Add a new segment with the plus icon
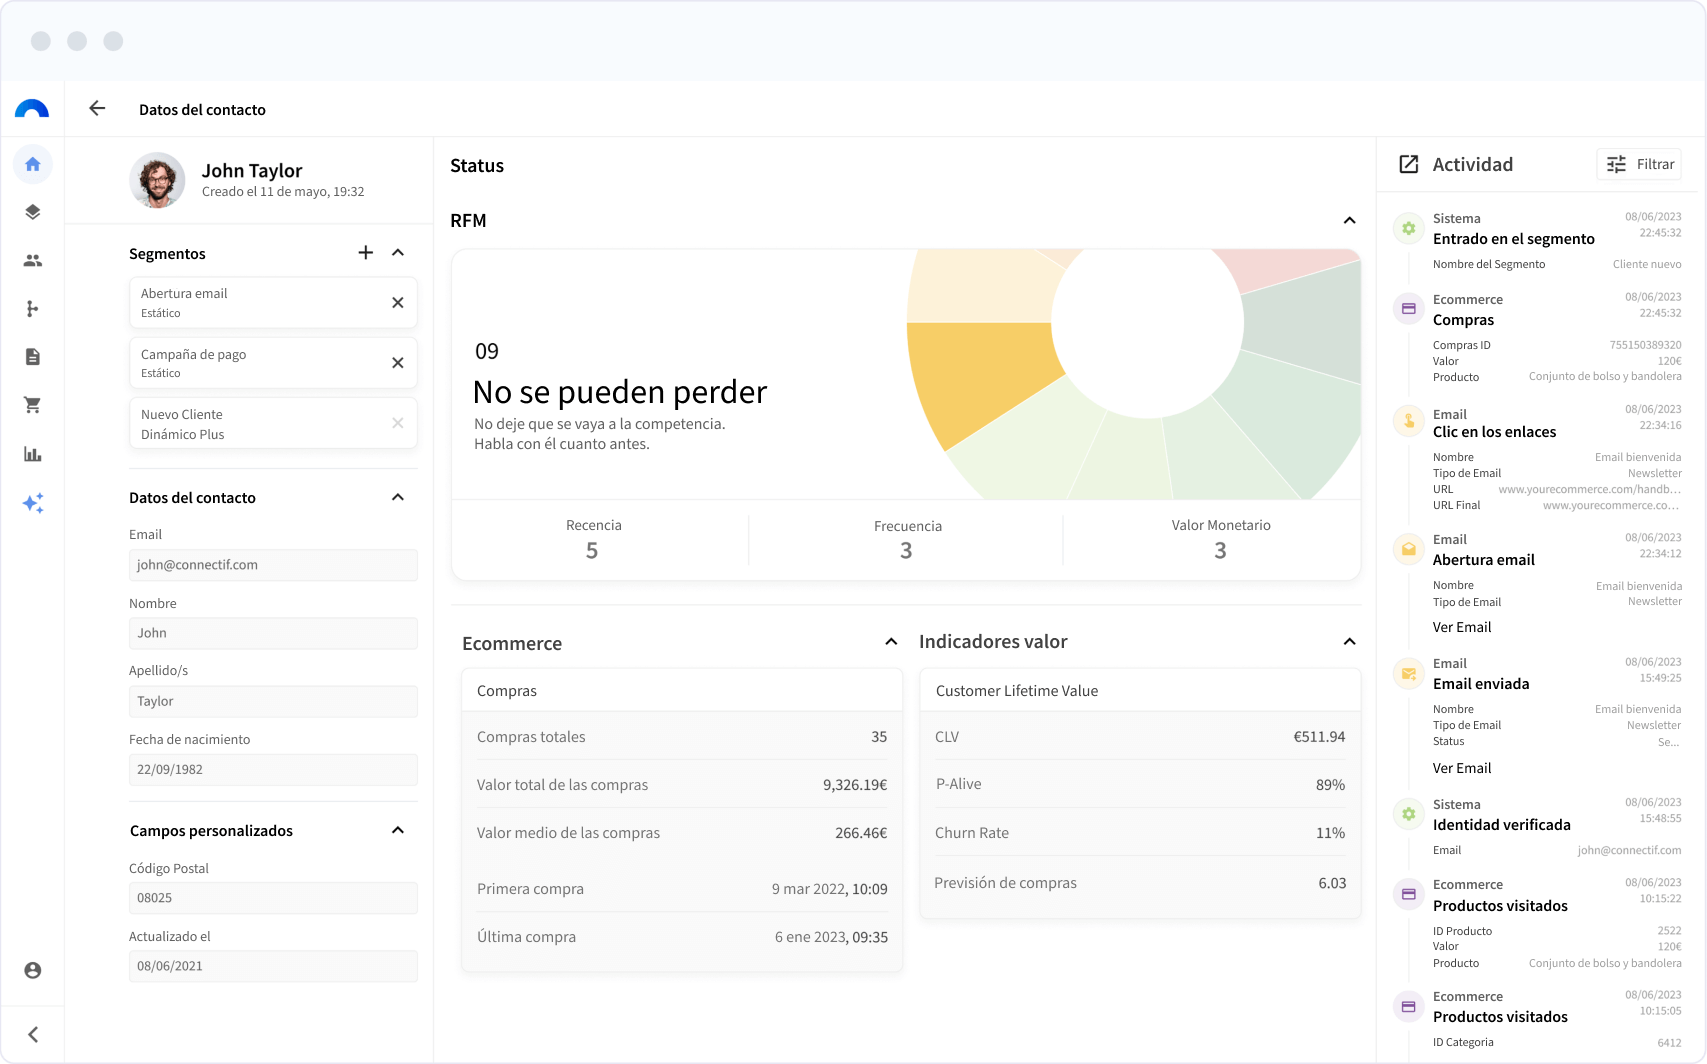 coord(366,253)
